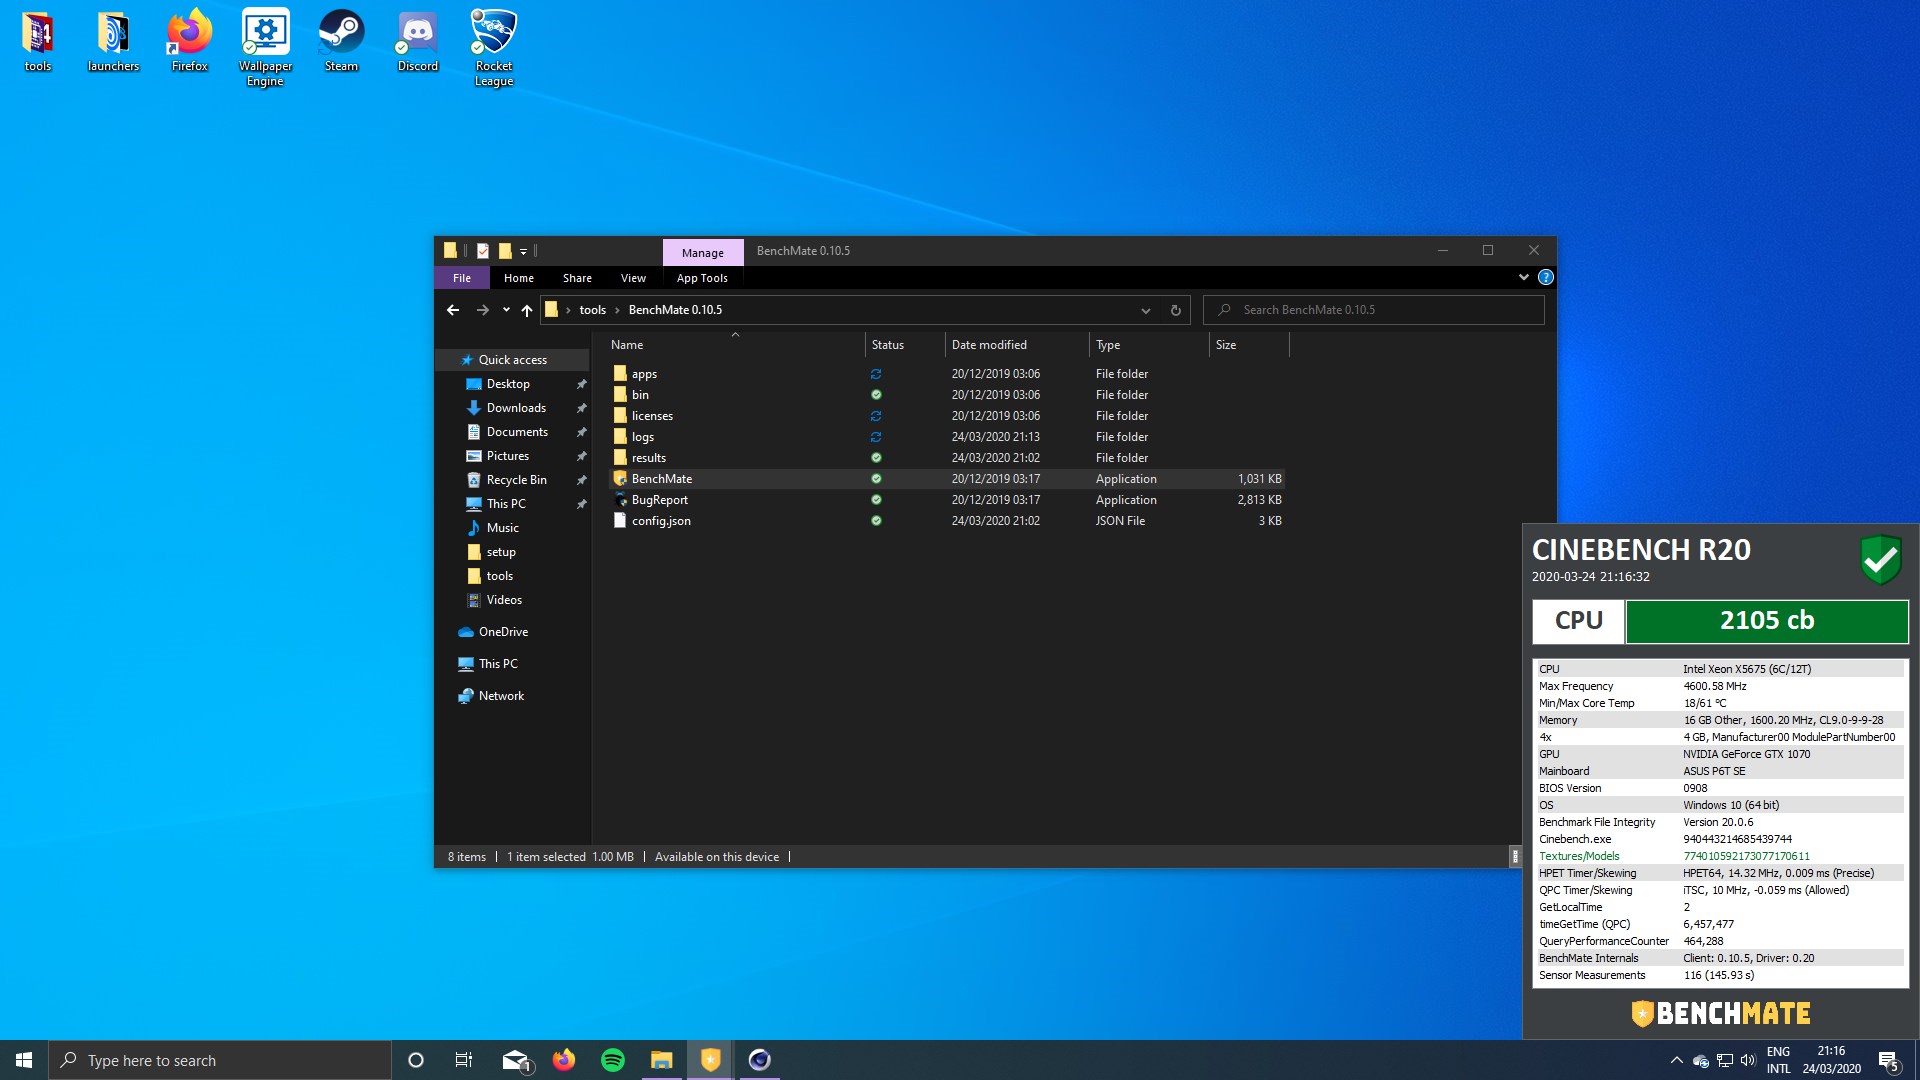This screenshot has width=1920, height=1080.
Task: Open recent locations dropdown arrow
Action: [x=506, y=310]
